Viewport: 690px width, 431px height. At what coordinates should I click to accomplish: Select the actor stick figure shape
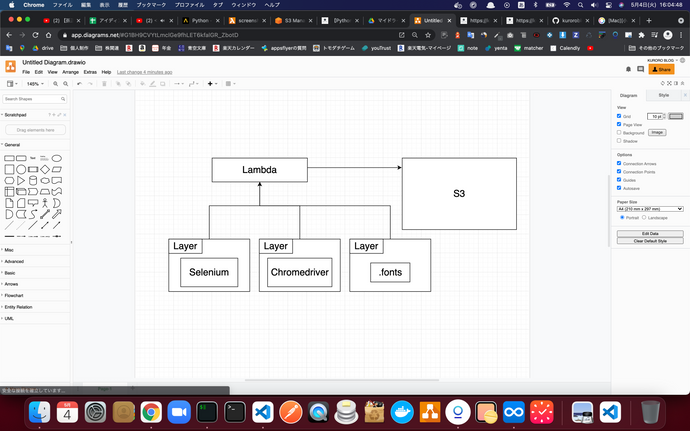[45, 203]
